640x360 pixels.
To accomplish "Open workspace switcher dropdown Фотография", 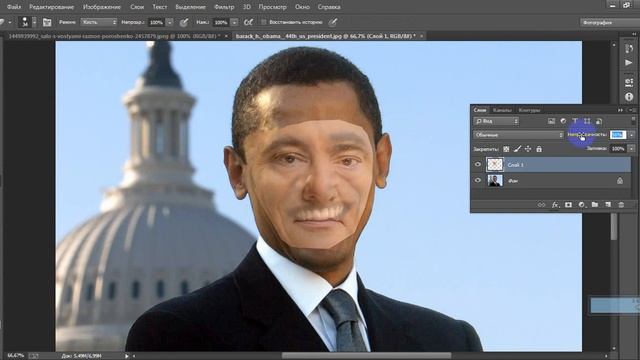I will [x=609, y=22].
